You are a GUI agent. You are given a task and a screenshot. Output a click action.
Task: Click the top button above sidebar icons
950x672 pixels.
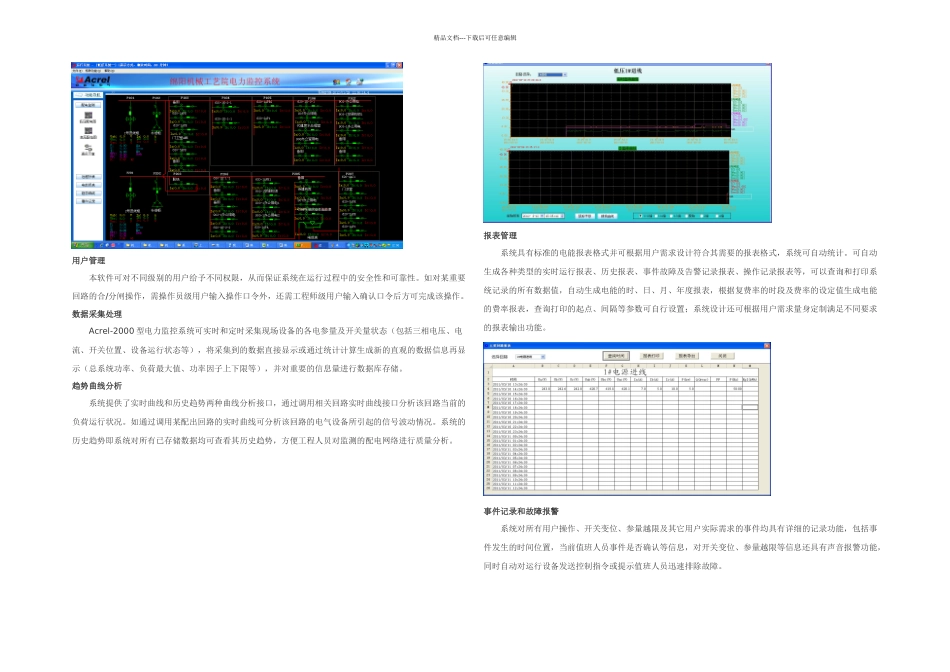(88, 105)
